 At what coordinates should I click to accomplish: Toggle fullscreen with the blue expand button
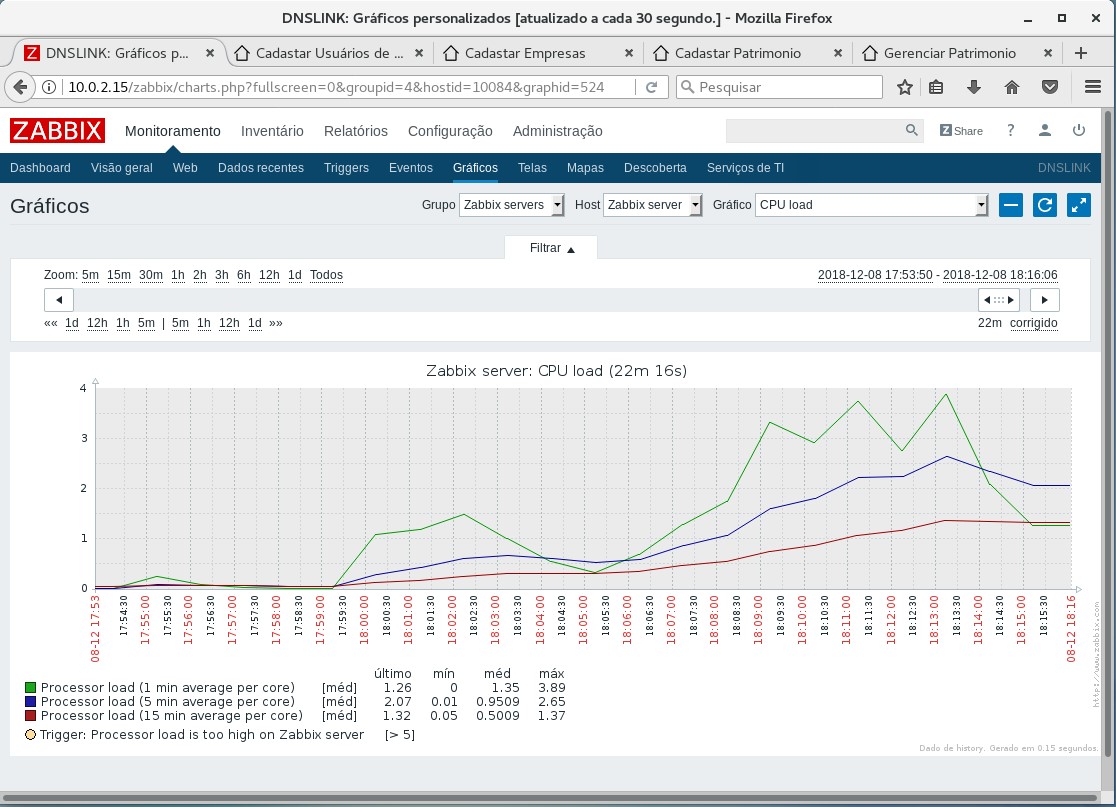[1079, 205]
